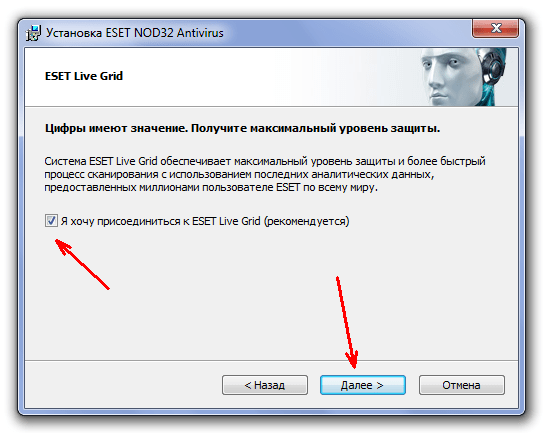Click the 'ESET Live Grid' header title
Screen dimensions: 551x433
pos(84,76)
